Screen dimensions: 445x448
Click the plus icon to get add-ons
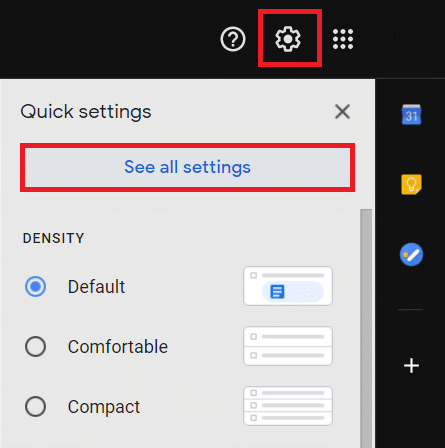point(411,366)
